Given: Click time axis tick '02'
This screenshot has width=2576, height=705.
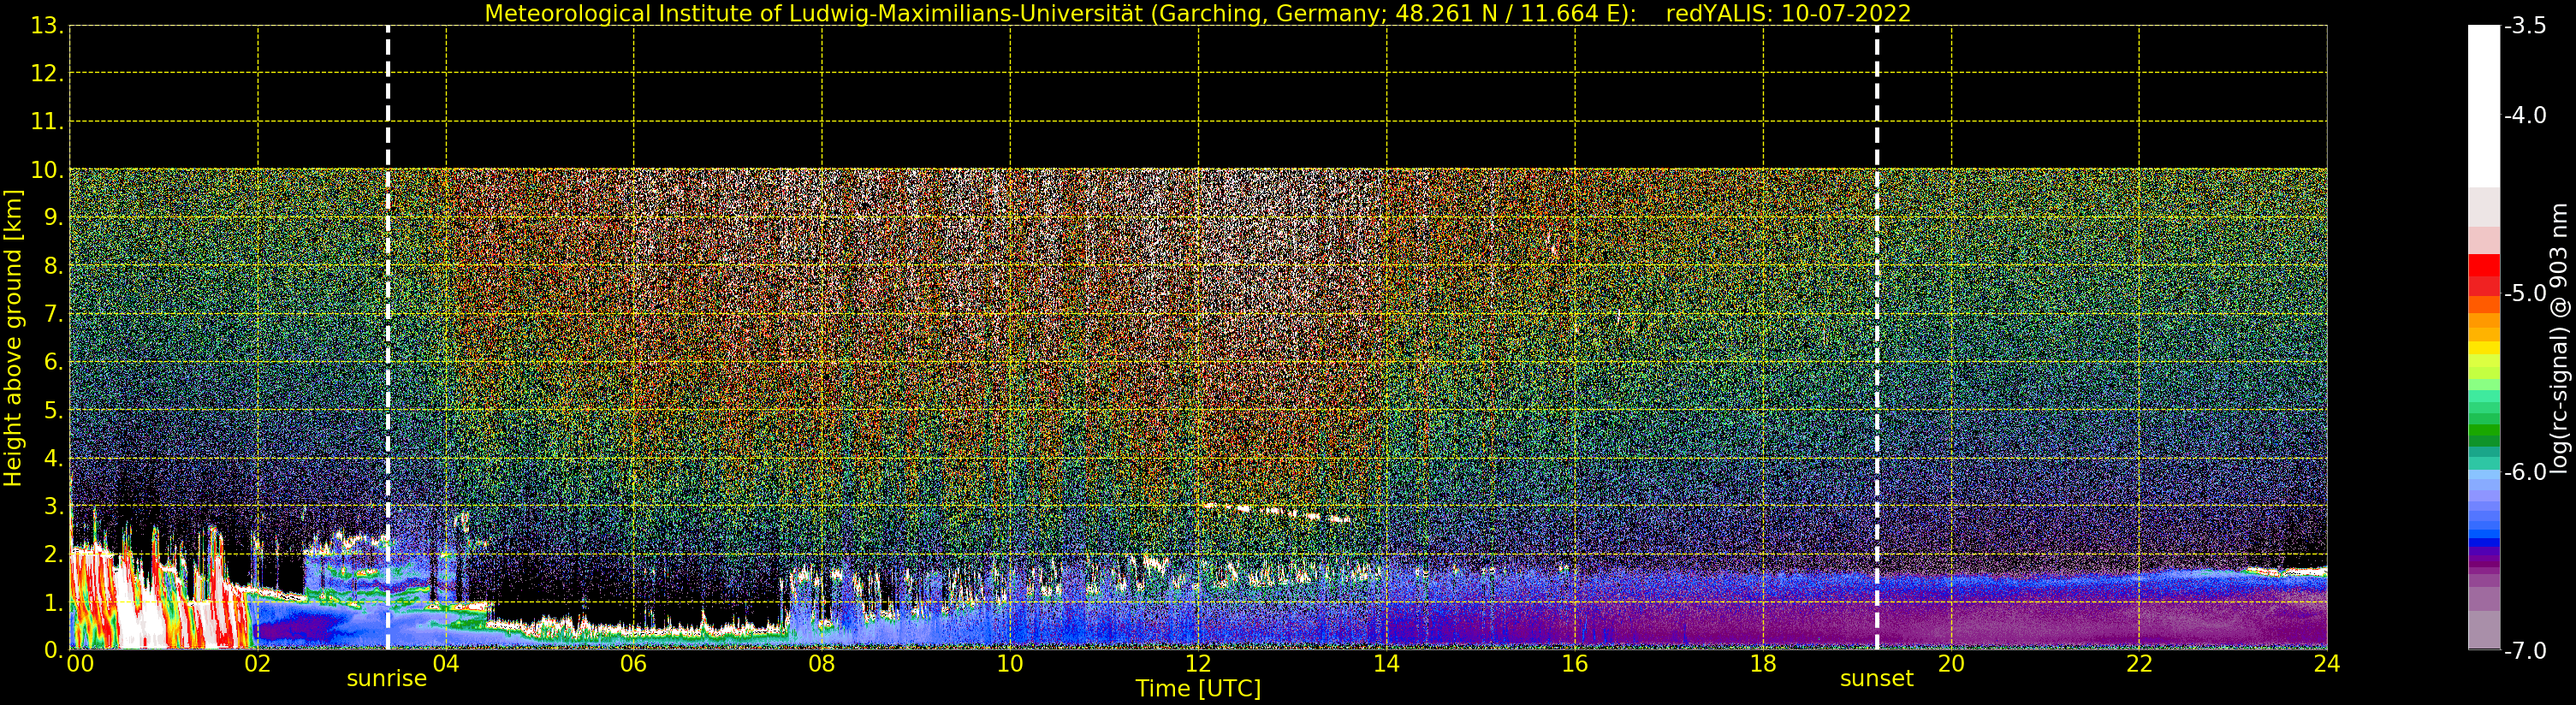Looking at the screenshot, I should click(x=258, y=664).
